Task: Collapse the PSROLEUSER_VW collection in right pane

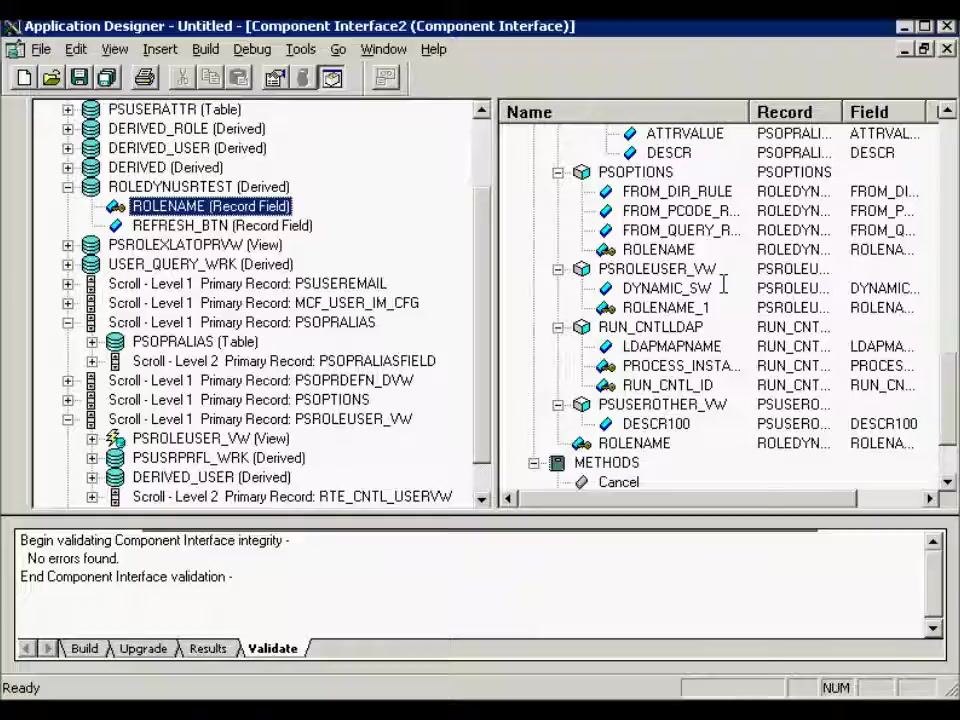Action: [x=558, y=269]
